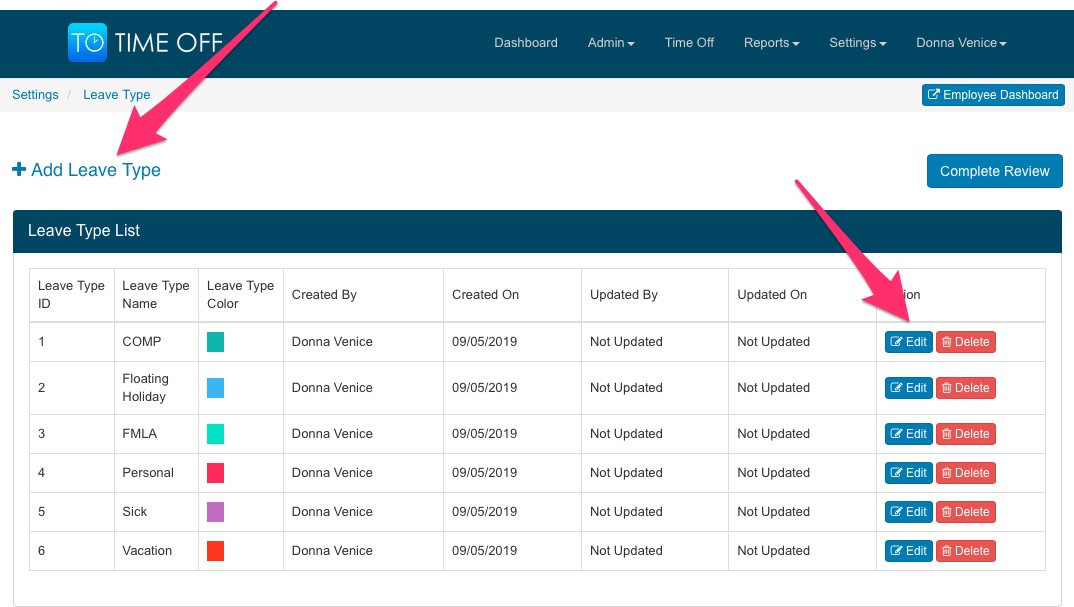Edit the Sick leave type
The height and width of the screenshot is (607, 1074).
pos(908,512)
